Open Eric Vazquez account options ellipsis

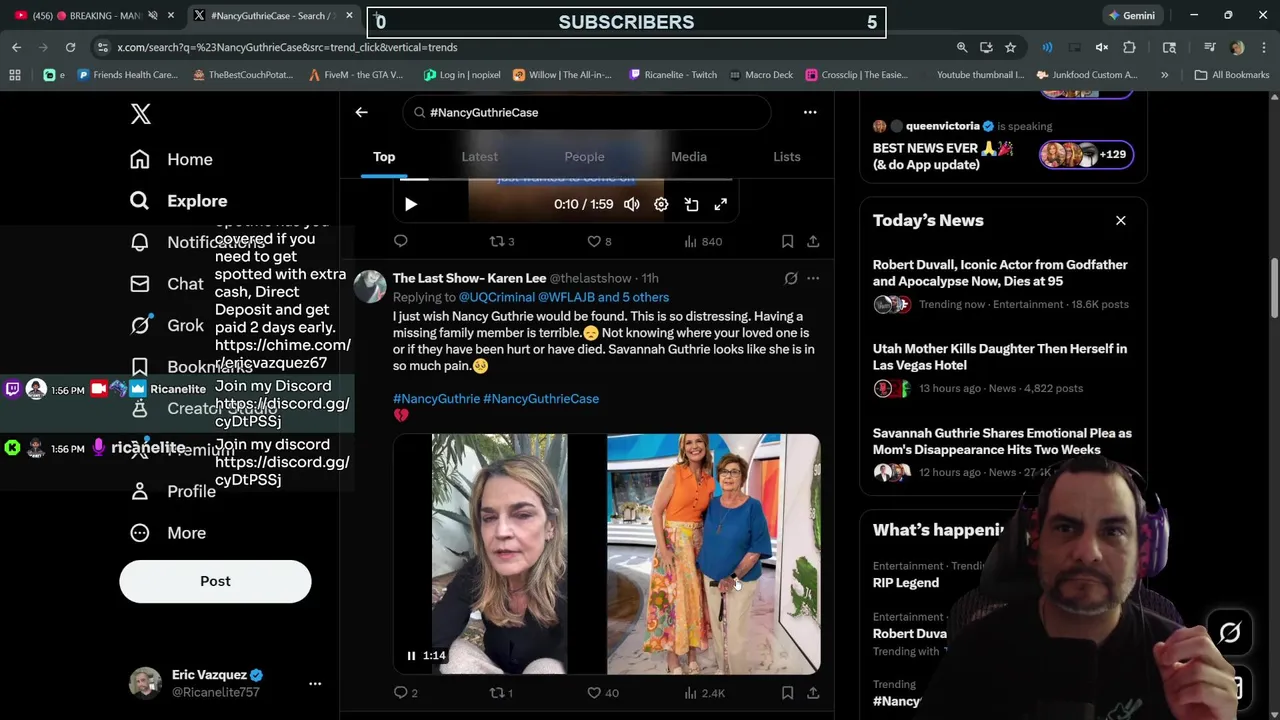pyautogui.click(x=315, y=683)
